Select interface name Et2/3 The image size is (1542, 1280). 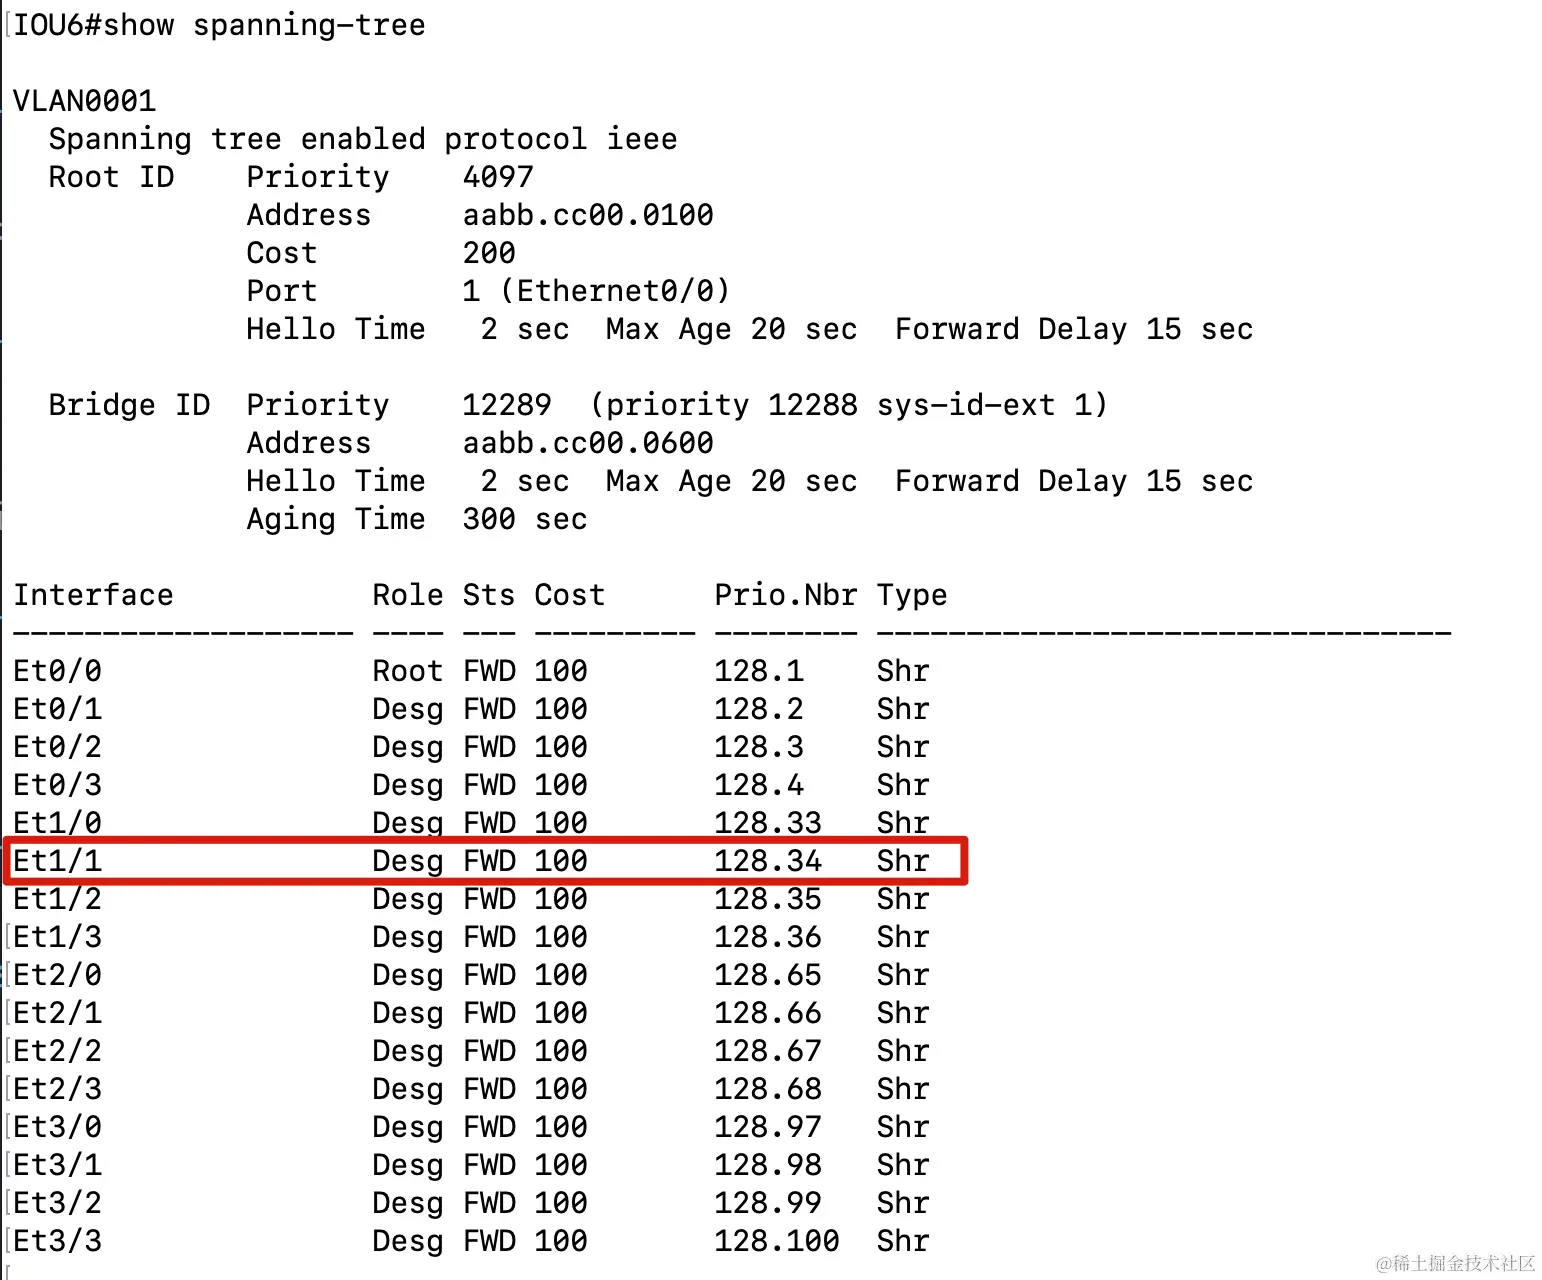tap(57, 1089)
